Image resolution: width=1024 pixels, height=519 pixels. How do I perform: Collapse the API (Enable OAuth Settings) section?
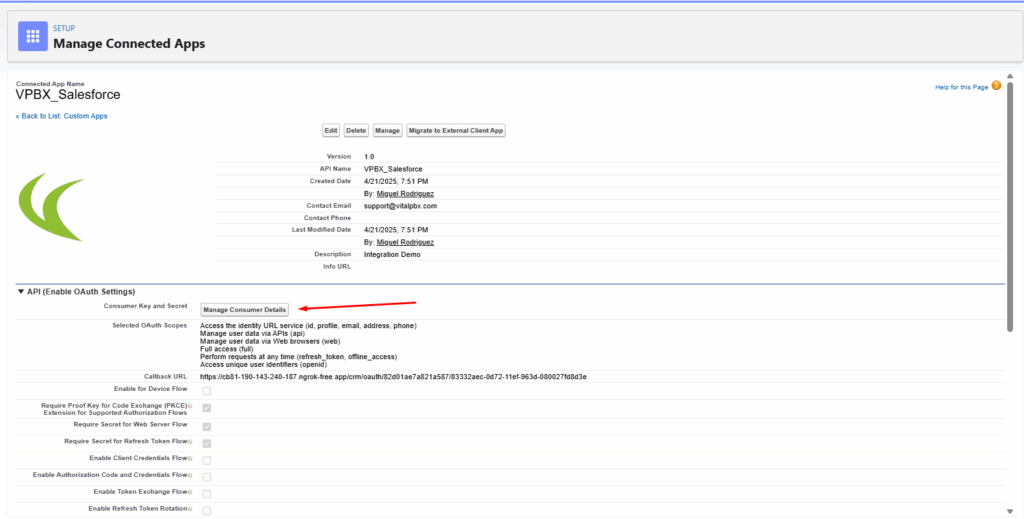[x=21, y=292]
